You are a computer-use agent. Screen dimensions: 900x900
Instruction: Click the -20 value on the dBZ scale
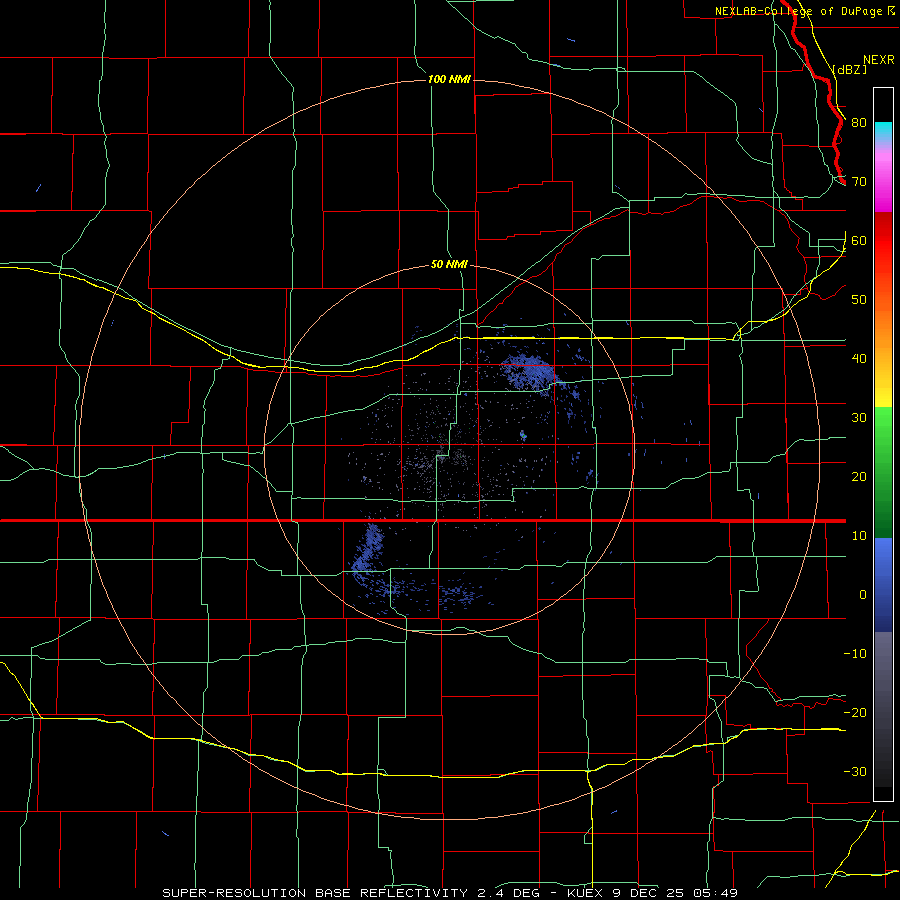coord(855,712)
